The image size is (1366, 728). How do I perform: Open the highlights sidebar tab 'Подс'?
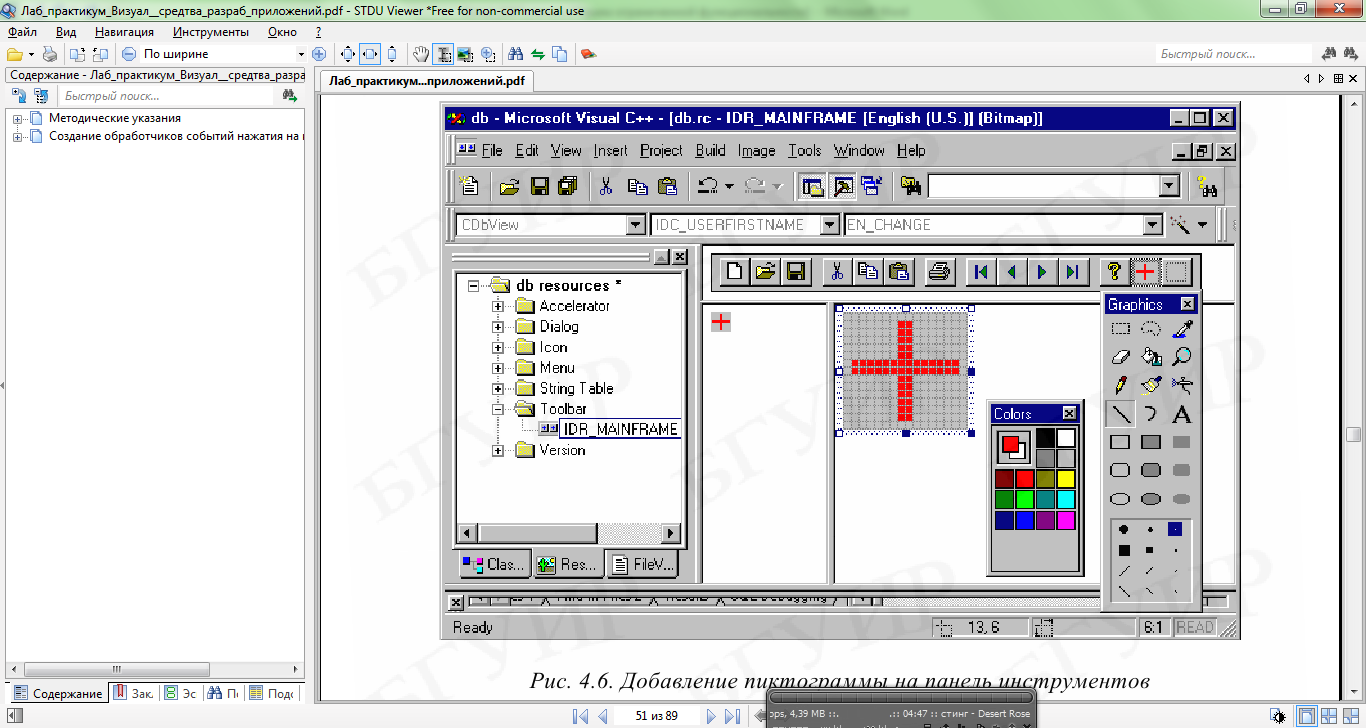(x=272, y=693)
